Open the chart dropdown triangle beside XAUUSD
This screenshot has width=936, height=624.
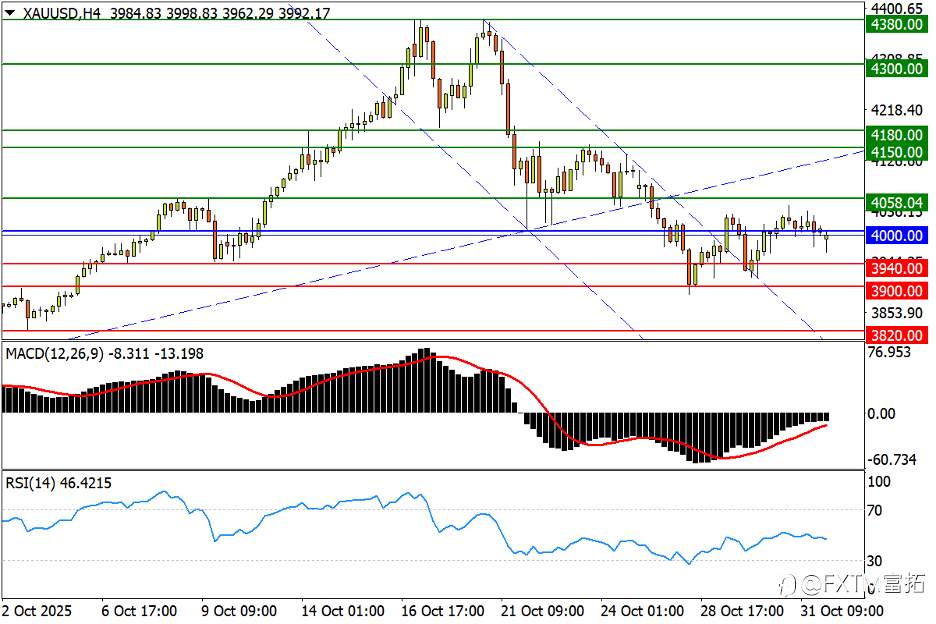tap(10, 13)
